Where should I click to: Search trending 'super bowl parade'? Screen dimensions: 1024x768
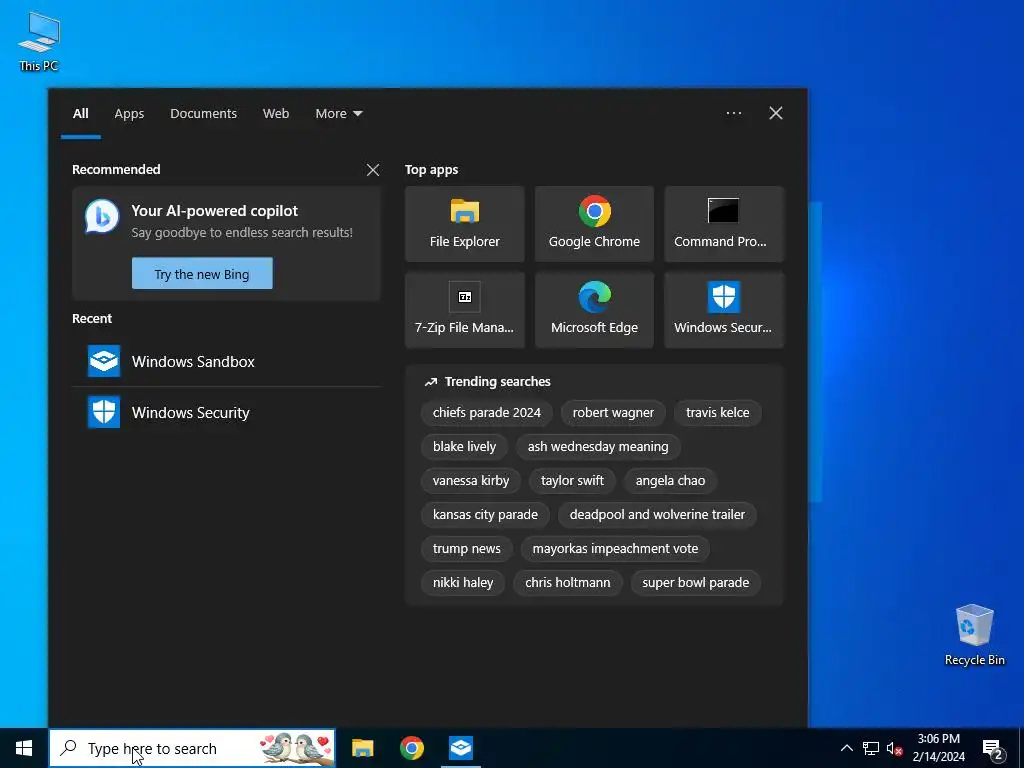[696, 583]
